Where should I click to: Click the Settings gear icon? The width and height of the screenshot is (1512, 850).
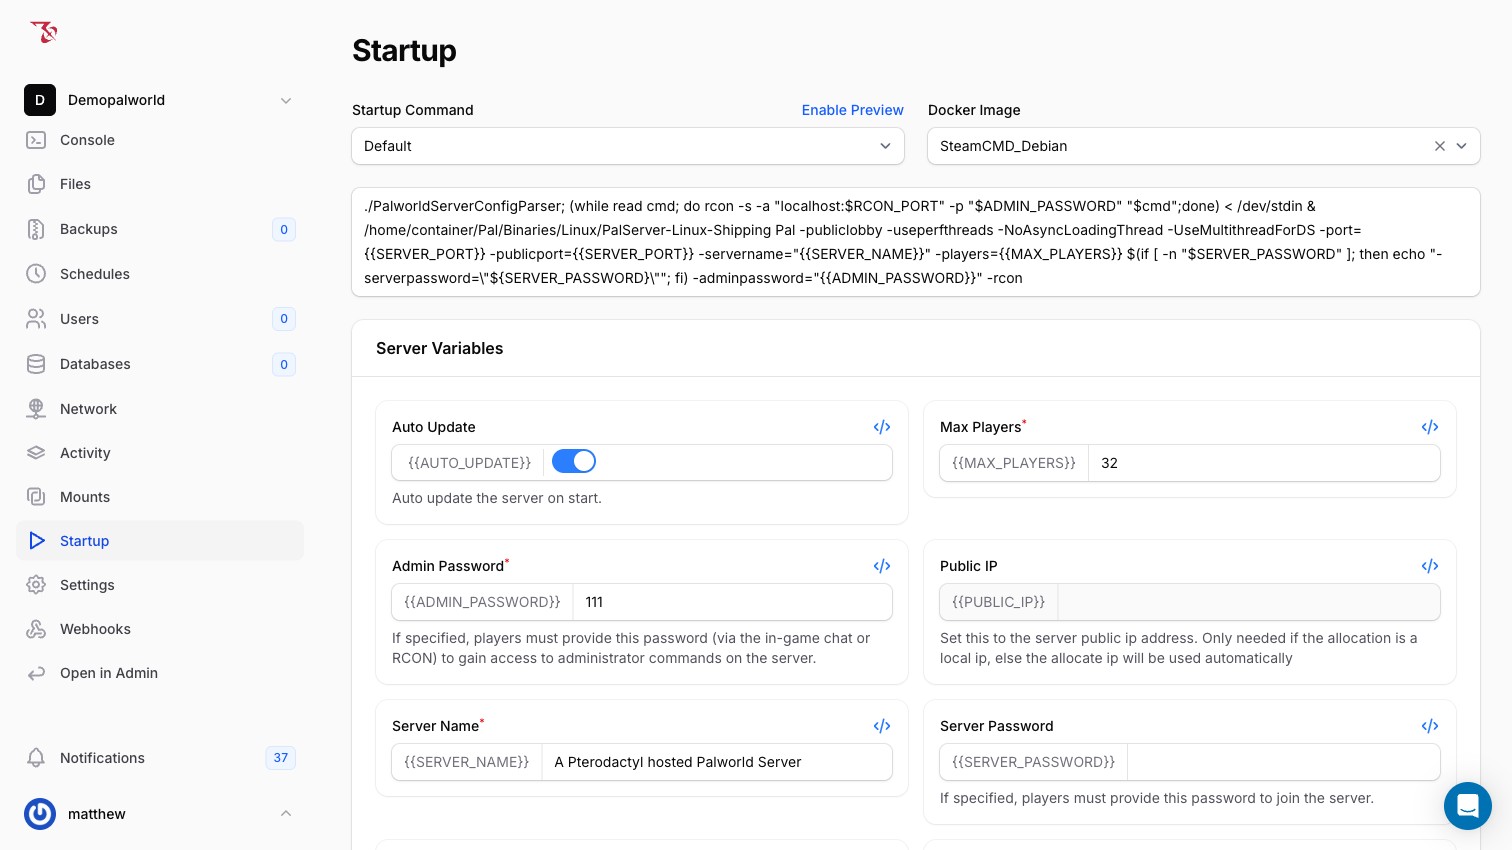point(36,585)
